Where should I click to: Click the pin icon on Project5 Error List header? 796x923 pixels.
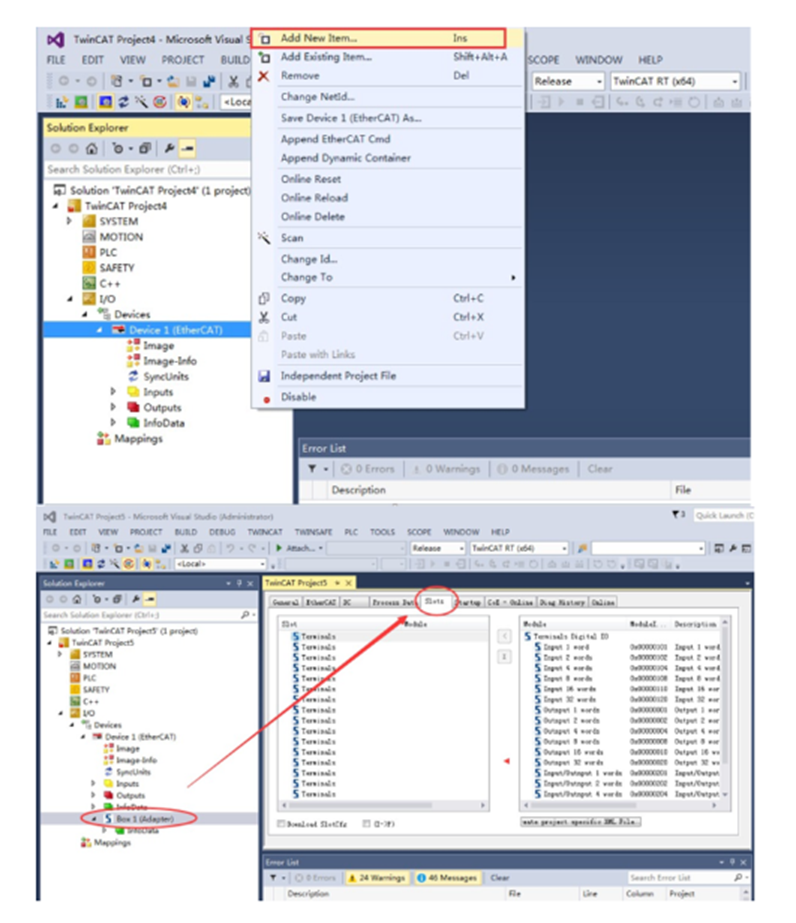pyautogui.click(x=732, y=862)
